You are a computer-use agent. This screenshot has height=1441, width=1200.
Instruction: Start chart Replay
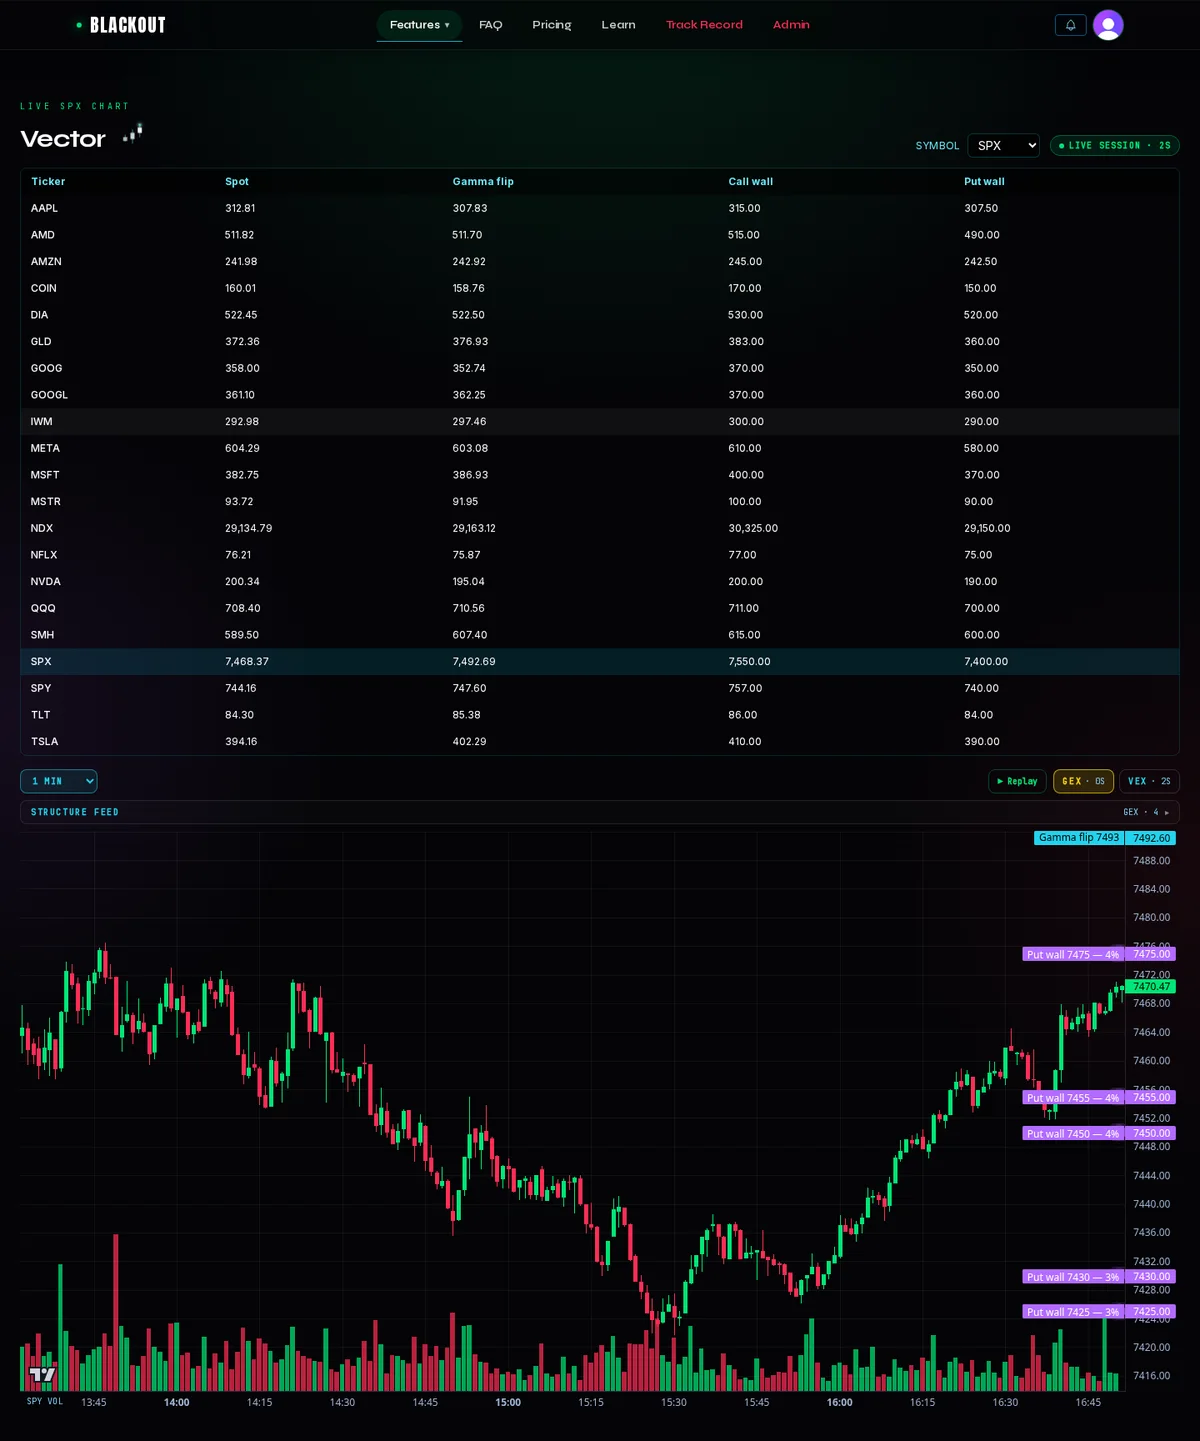(1017, 781)
